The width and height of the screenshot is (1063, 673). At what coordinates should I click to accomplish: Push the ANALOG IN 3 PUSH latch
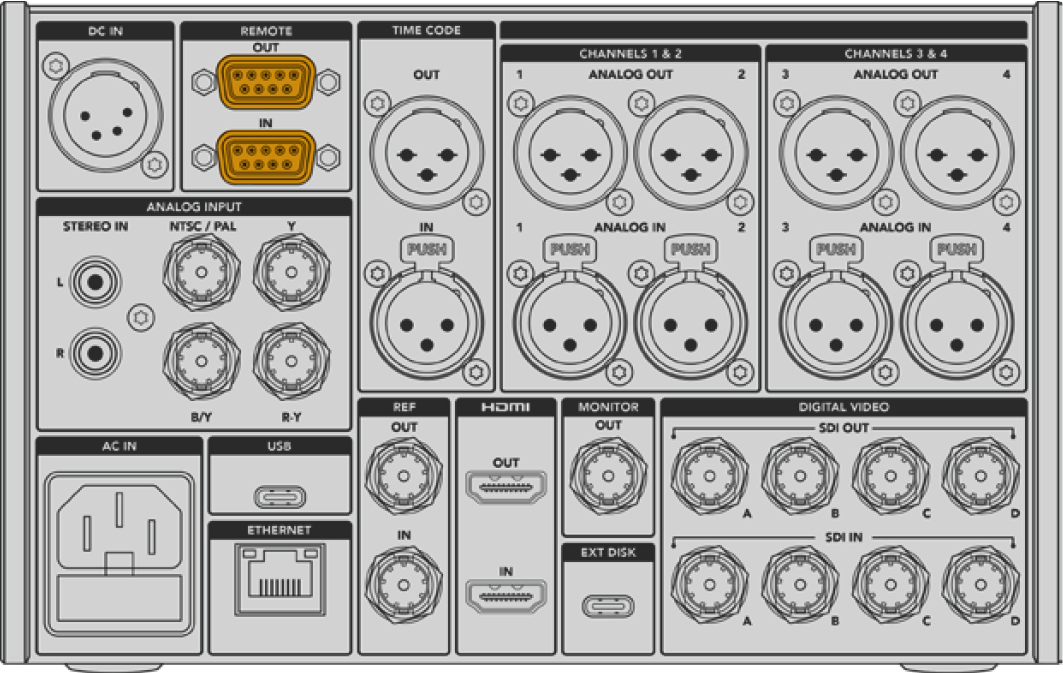tap(836, 249)
